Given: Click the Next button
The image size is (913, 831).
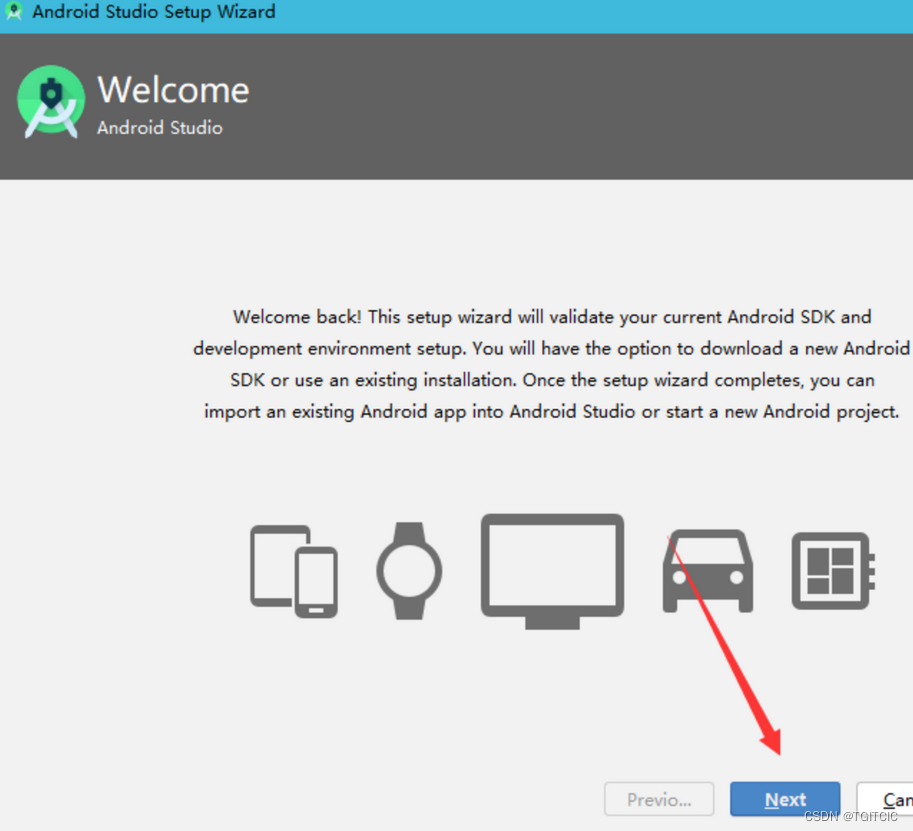Looking at the screenshot, I should click(x=784, y=799).
